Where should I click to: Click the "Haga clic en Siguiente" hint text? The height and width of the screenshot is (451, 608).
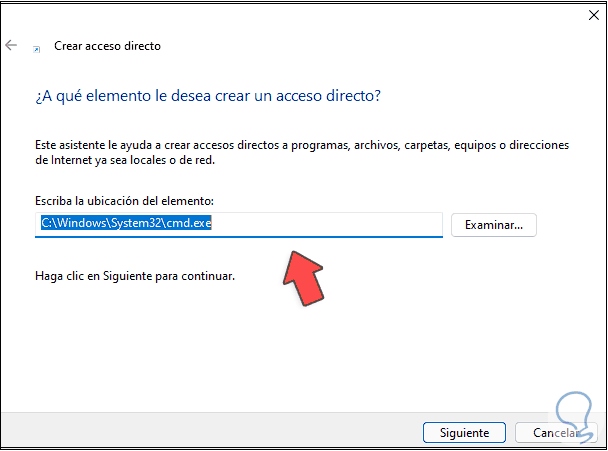pos(135,275)
